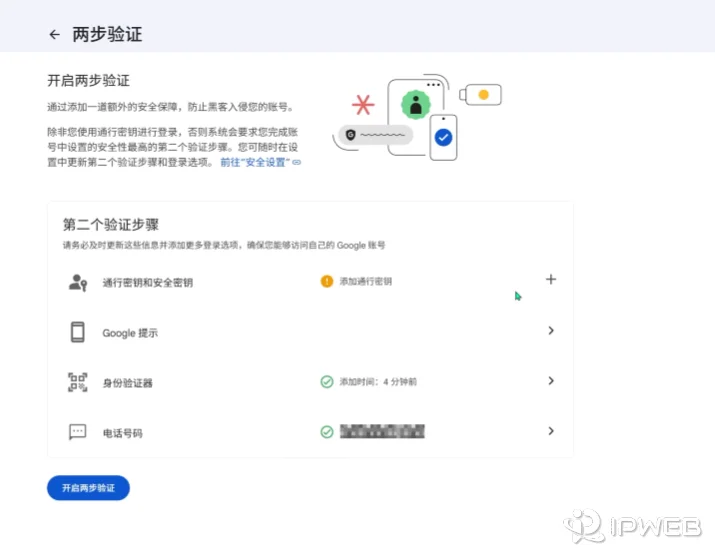715x556 pixels.
Task: Click the link icon after 安全设置
Action: click(x=297, y=162)
